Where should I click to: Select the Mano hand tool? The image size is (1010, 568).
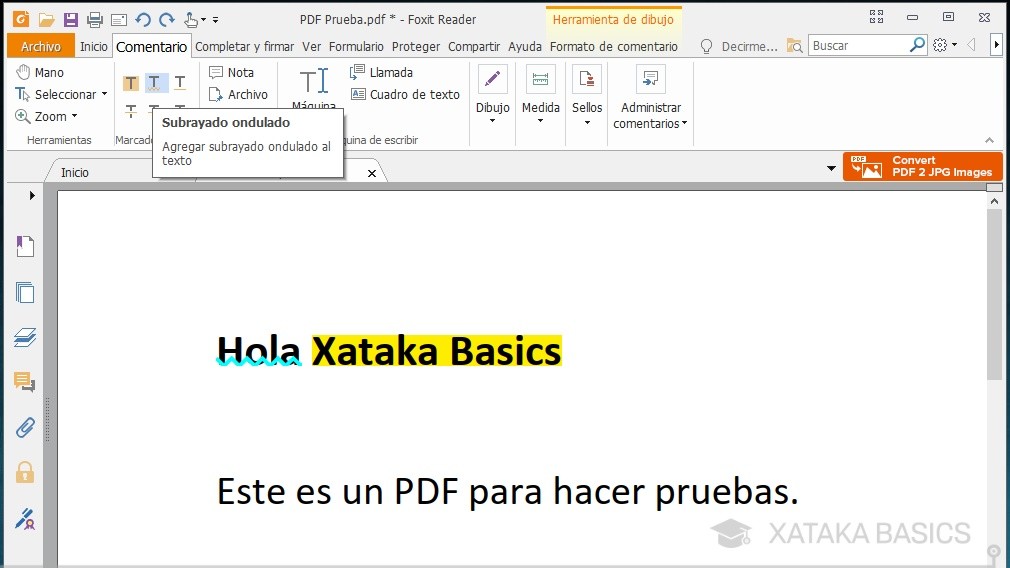click(40, 72)
